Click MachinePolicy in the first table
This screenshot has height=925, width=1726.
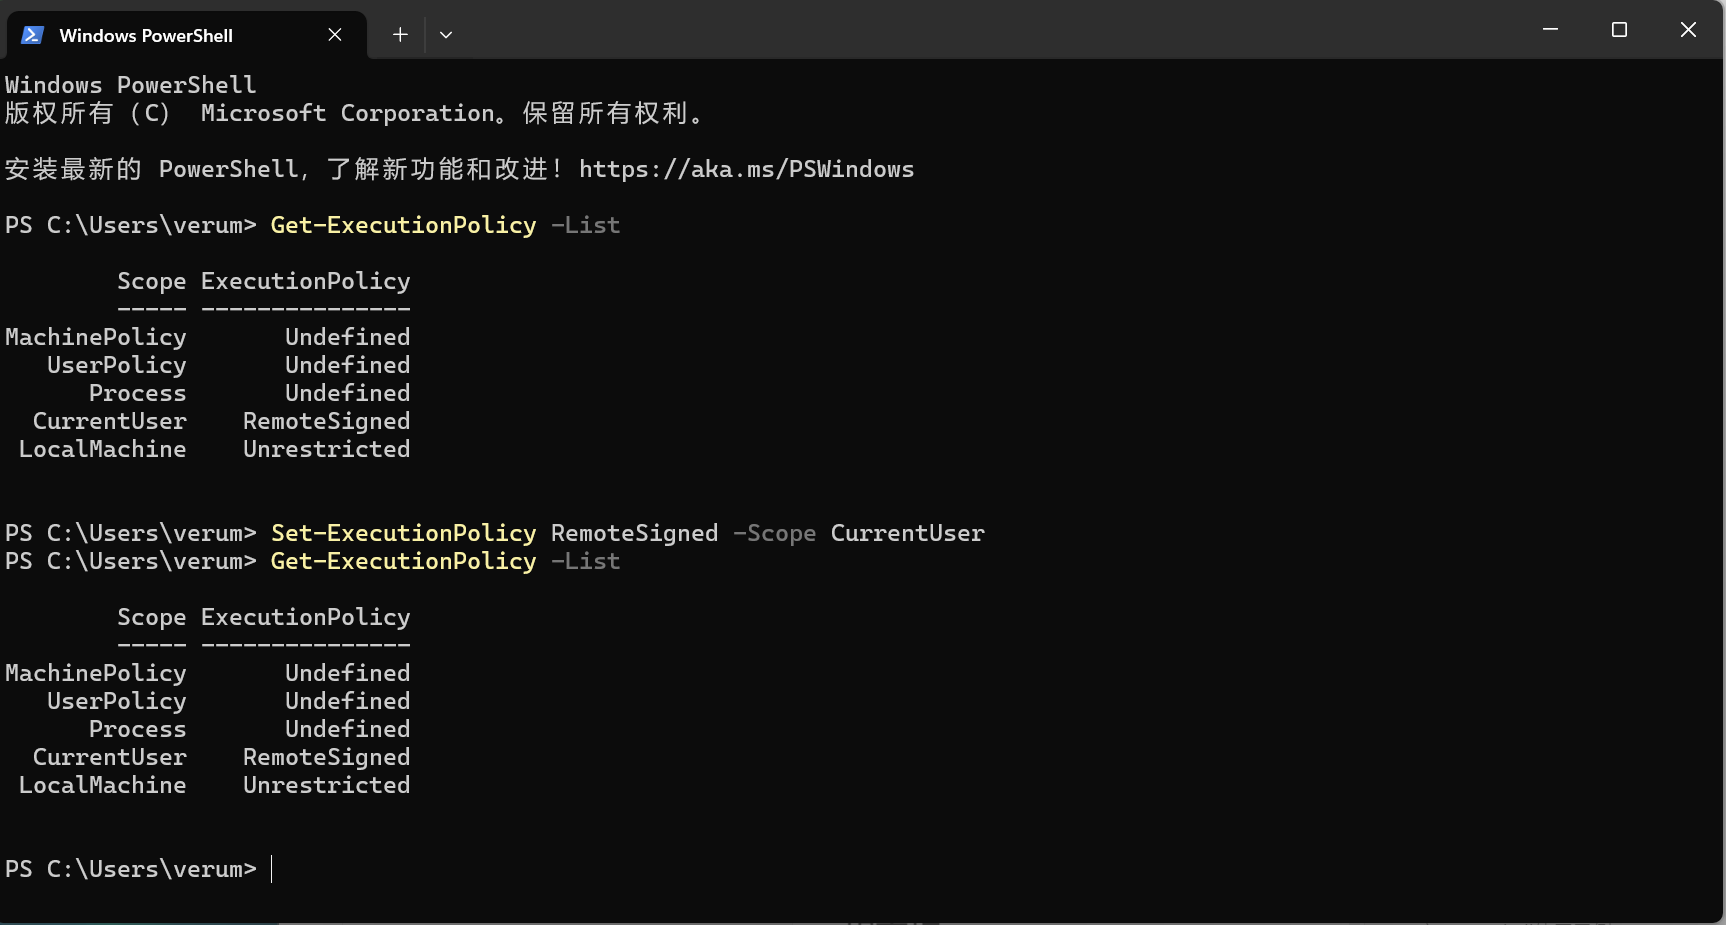click(96, 337)
